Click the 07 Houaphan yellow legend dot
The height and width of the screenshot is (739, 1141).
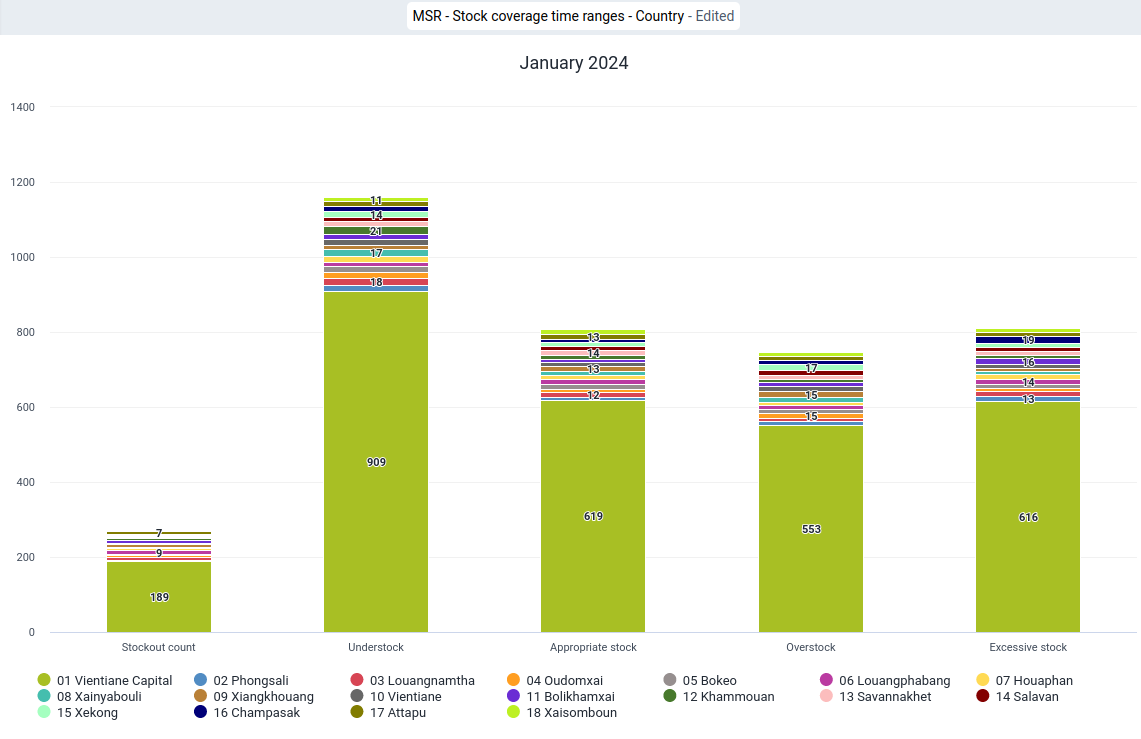coord(982,680)
